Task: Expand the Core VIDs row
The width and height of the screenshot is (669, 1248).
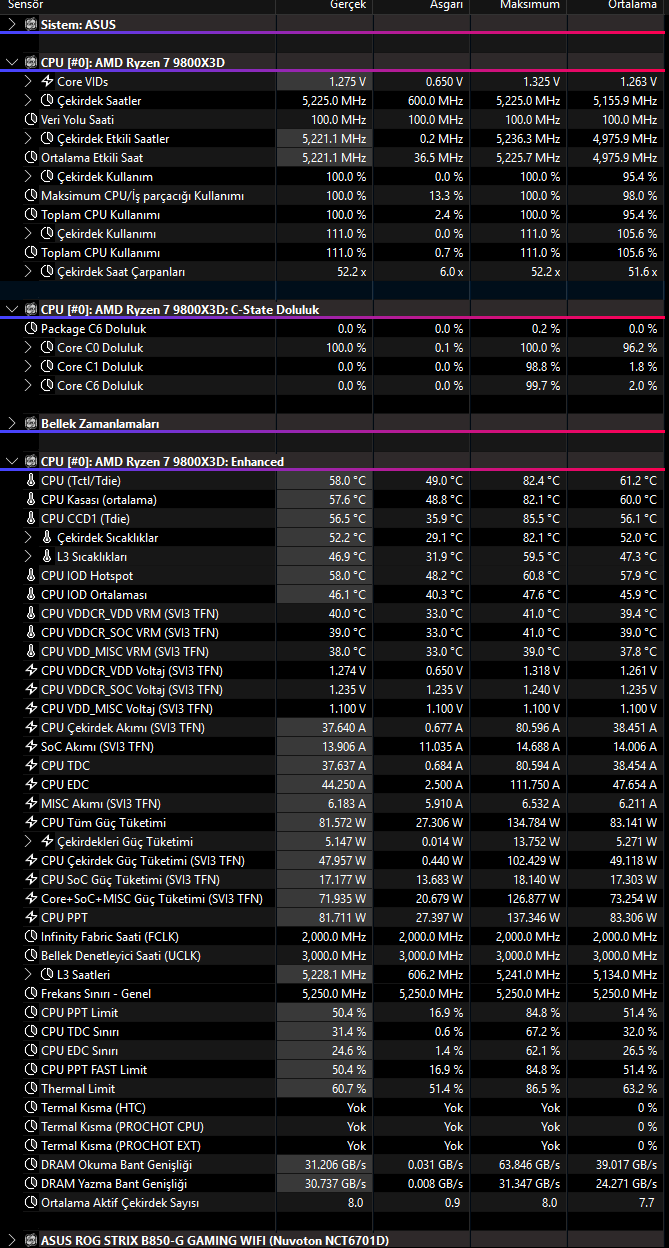Action: point(29,81)
